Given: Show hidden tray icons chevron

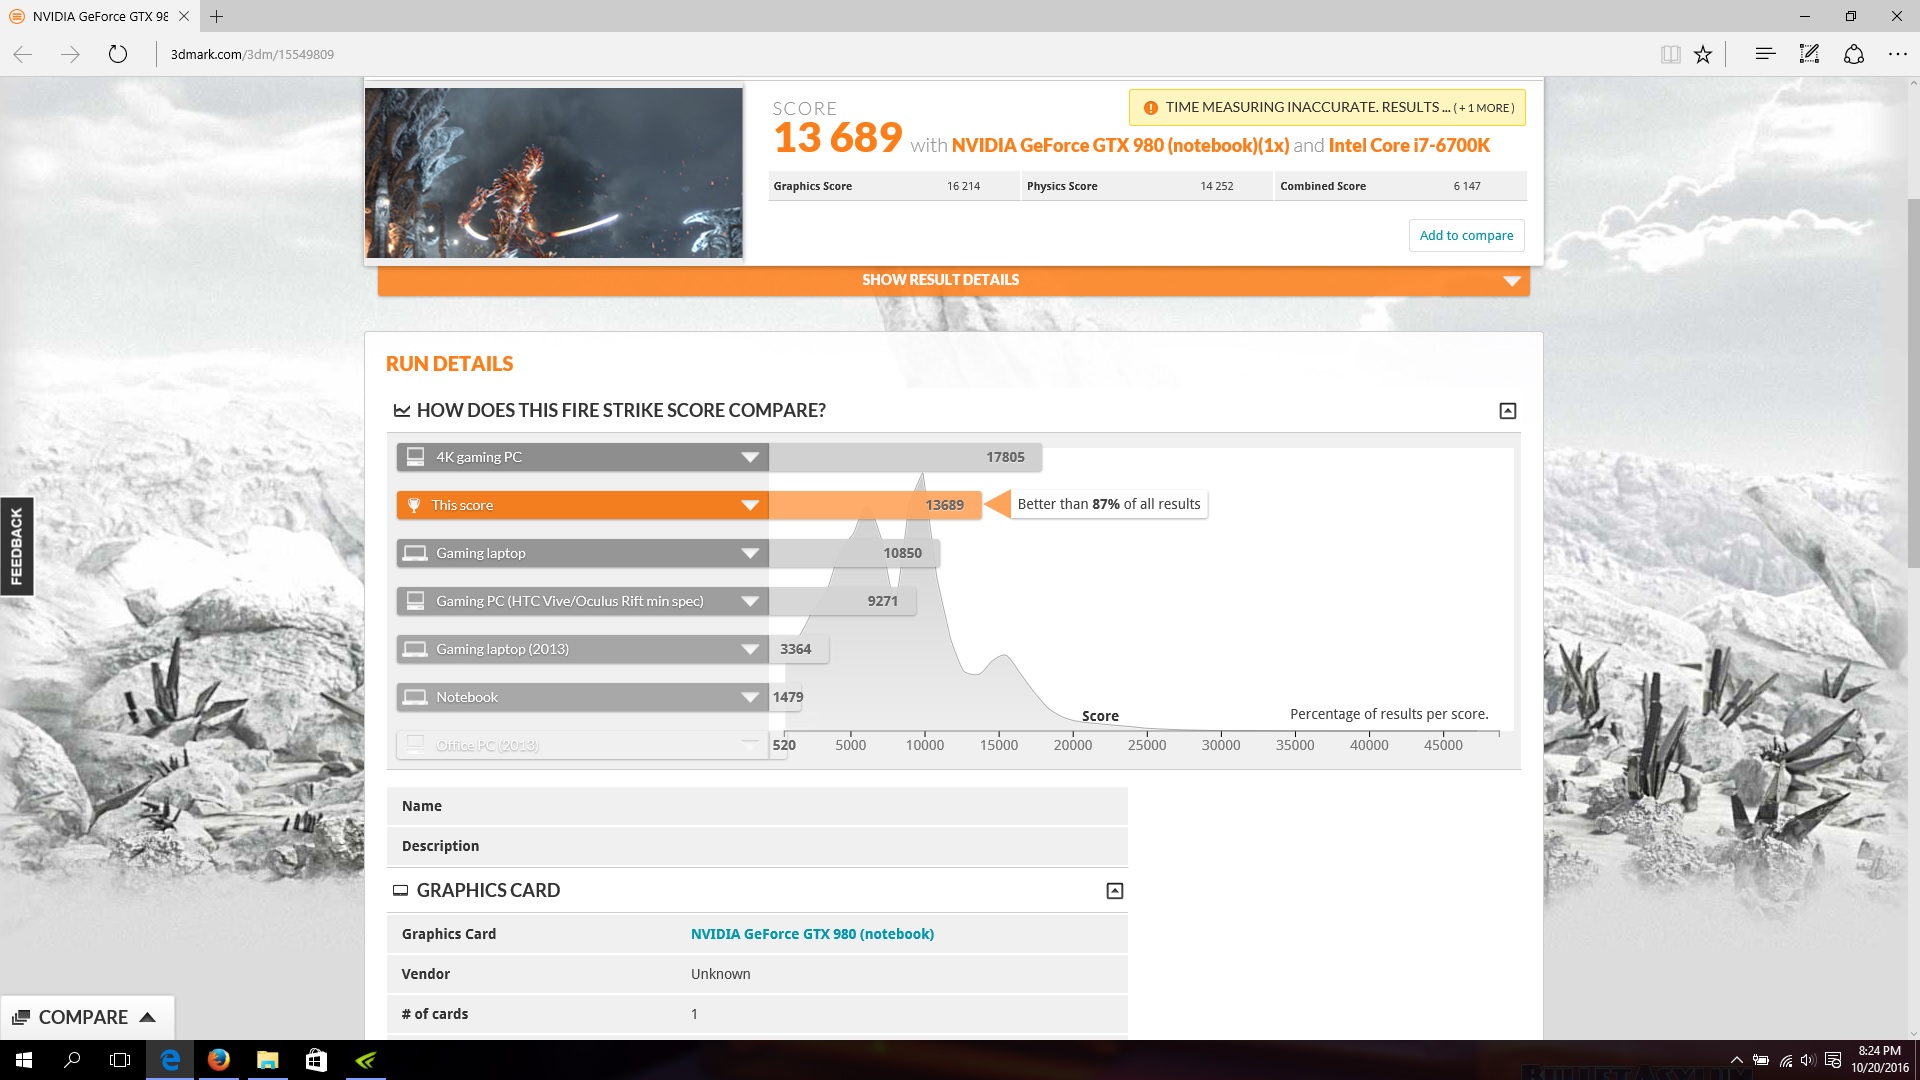Looking at the screenshot, I should pyautogui.click(x=1737, y=1060).
